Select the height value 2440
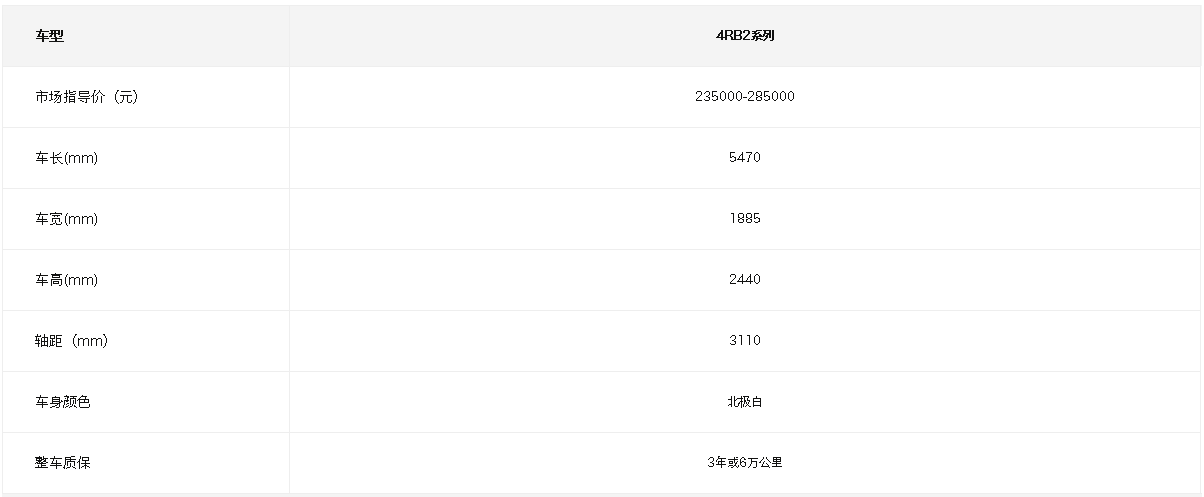 [745, 280]
